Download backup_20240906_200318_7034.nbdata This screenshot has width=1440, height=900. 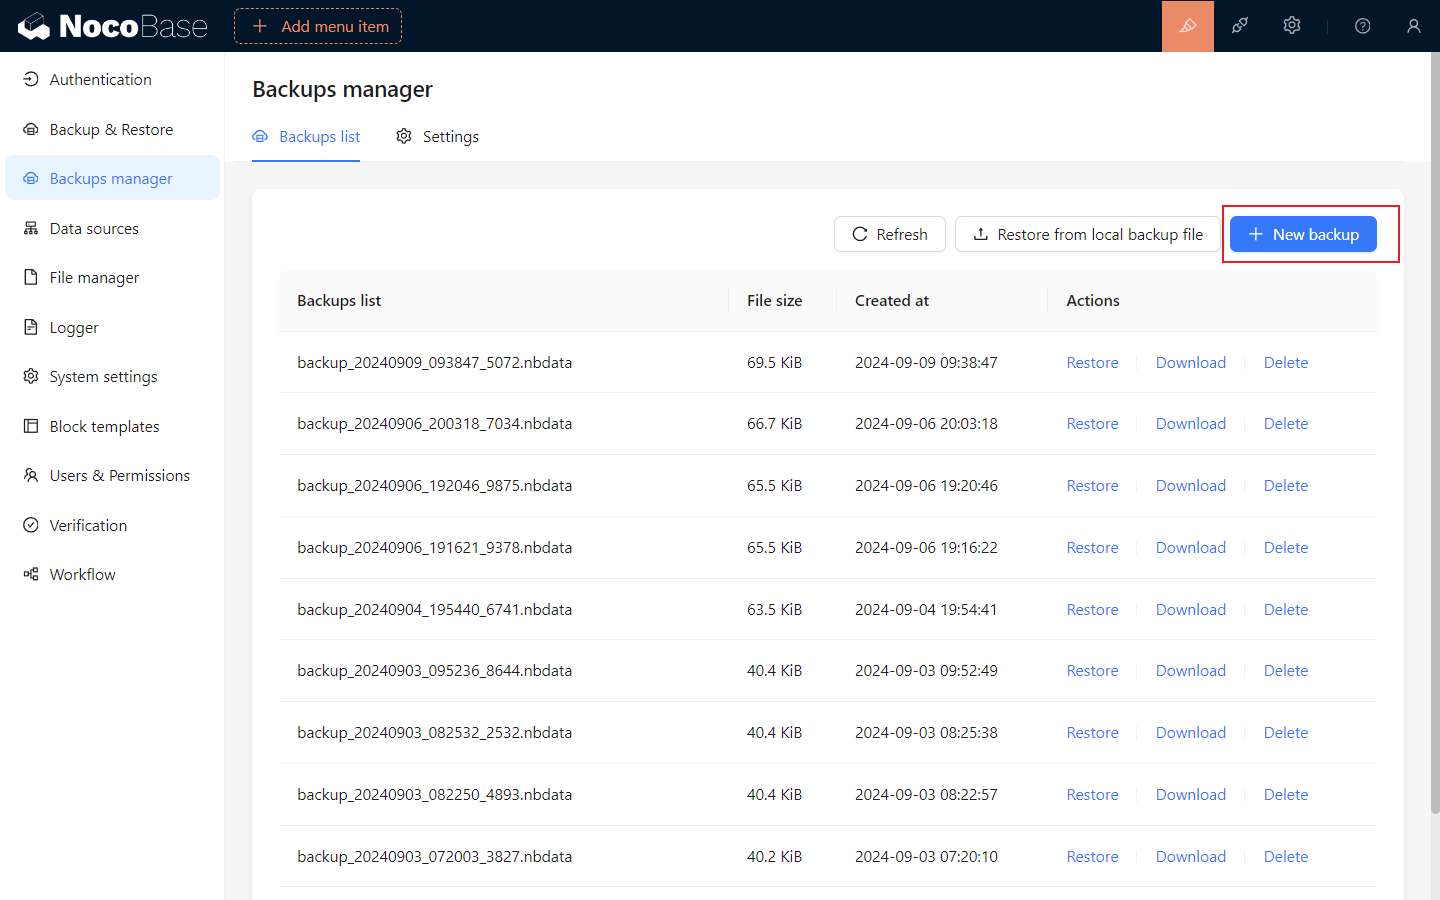click(x=1190, y=424)
